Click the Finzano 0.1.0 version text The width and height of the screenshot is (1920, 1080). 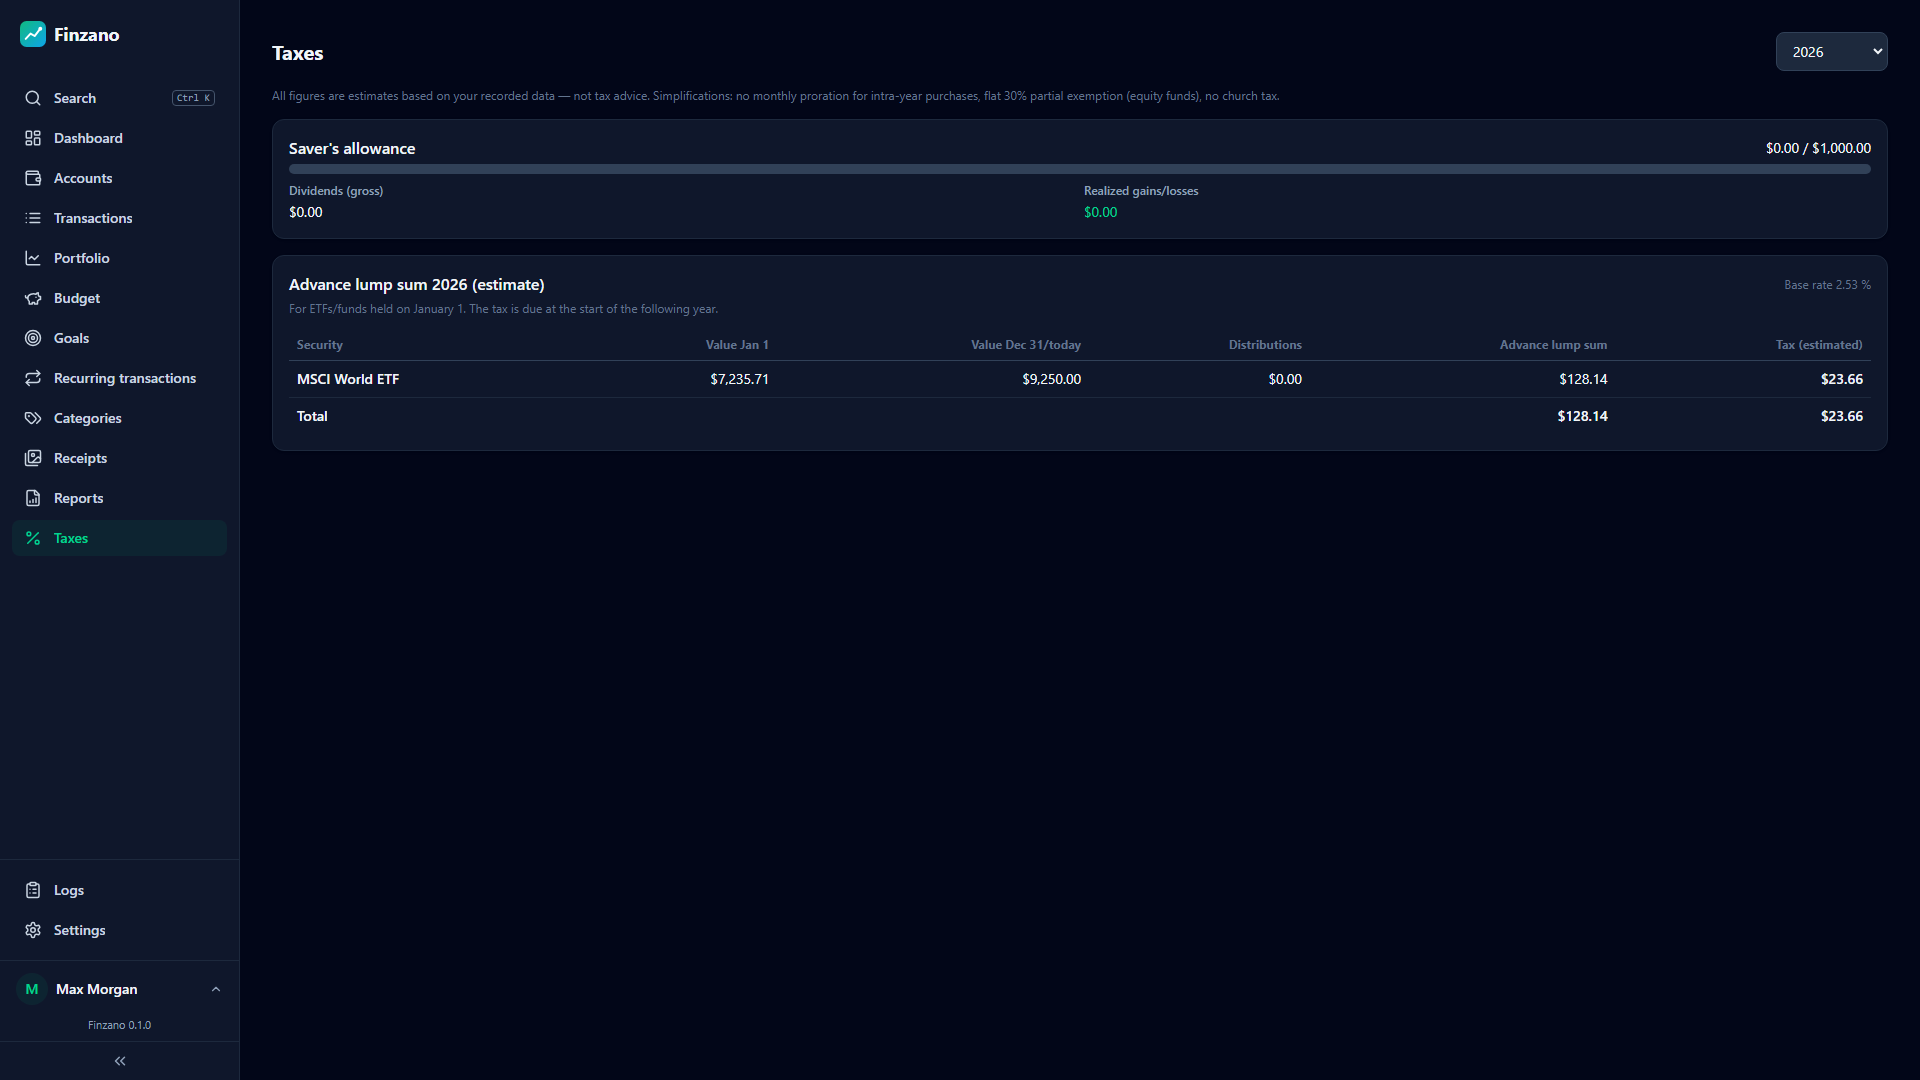point(119,1025)
